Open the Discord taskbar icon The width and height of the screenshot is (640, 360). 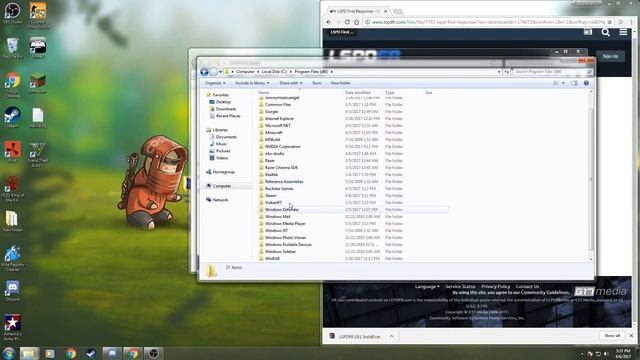tap(111, 353)
